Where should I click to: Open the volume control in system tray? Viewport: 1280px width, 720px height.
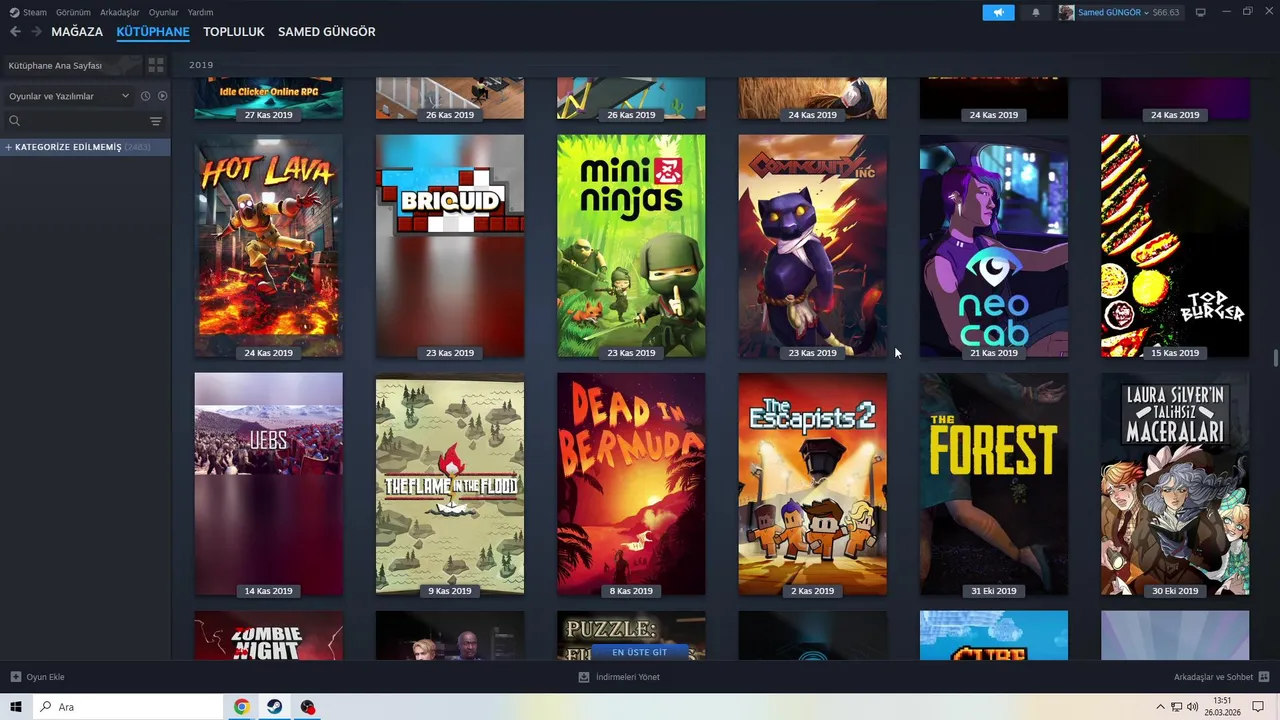pos(1192,707)
